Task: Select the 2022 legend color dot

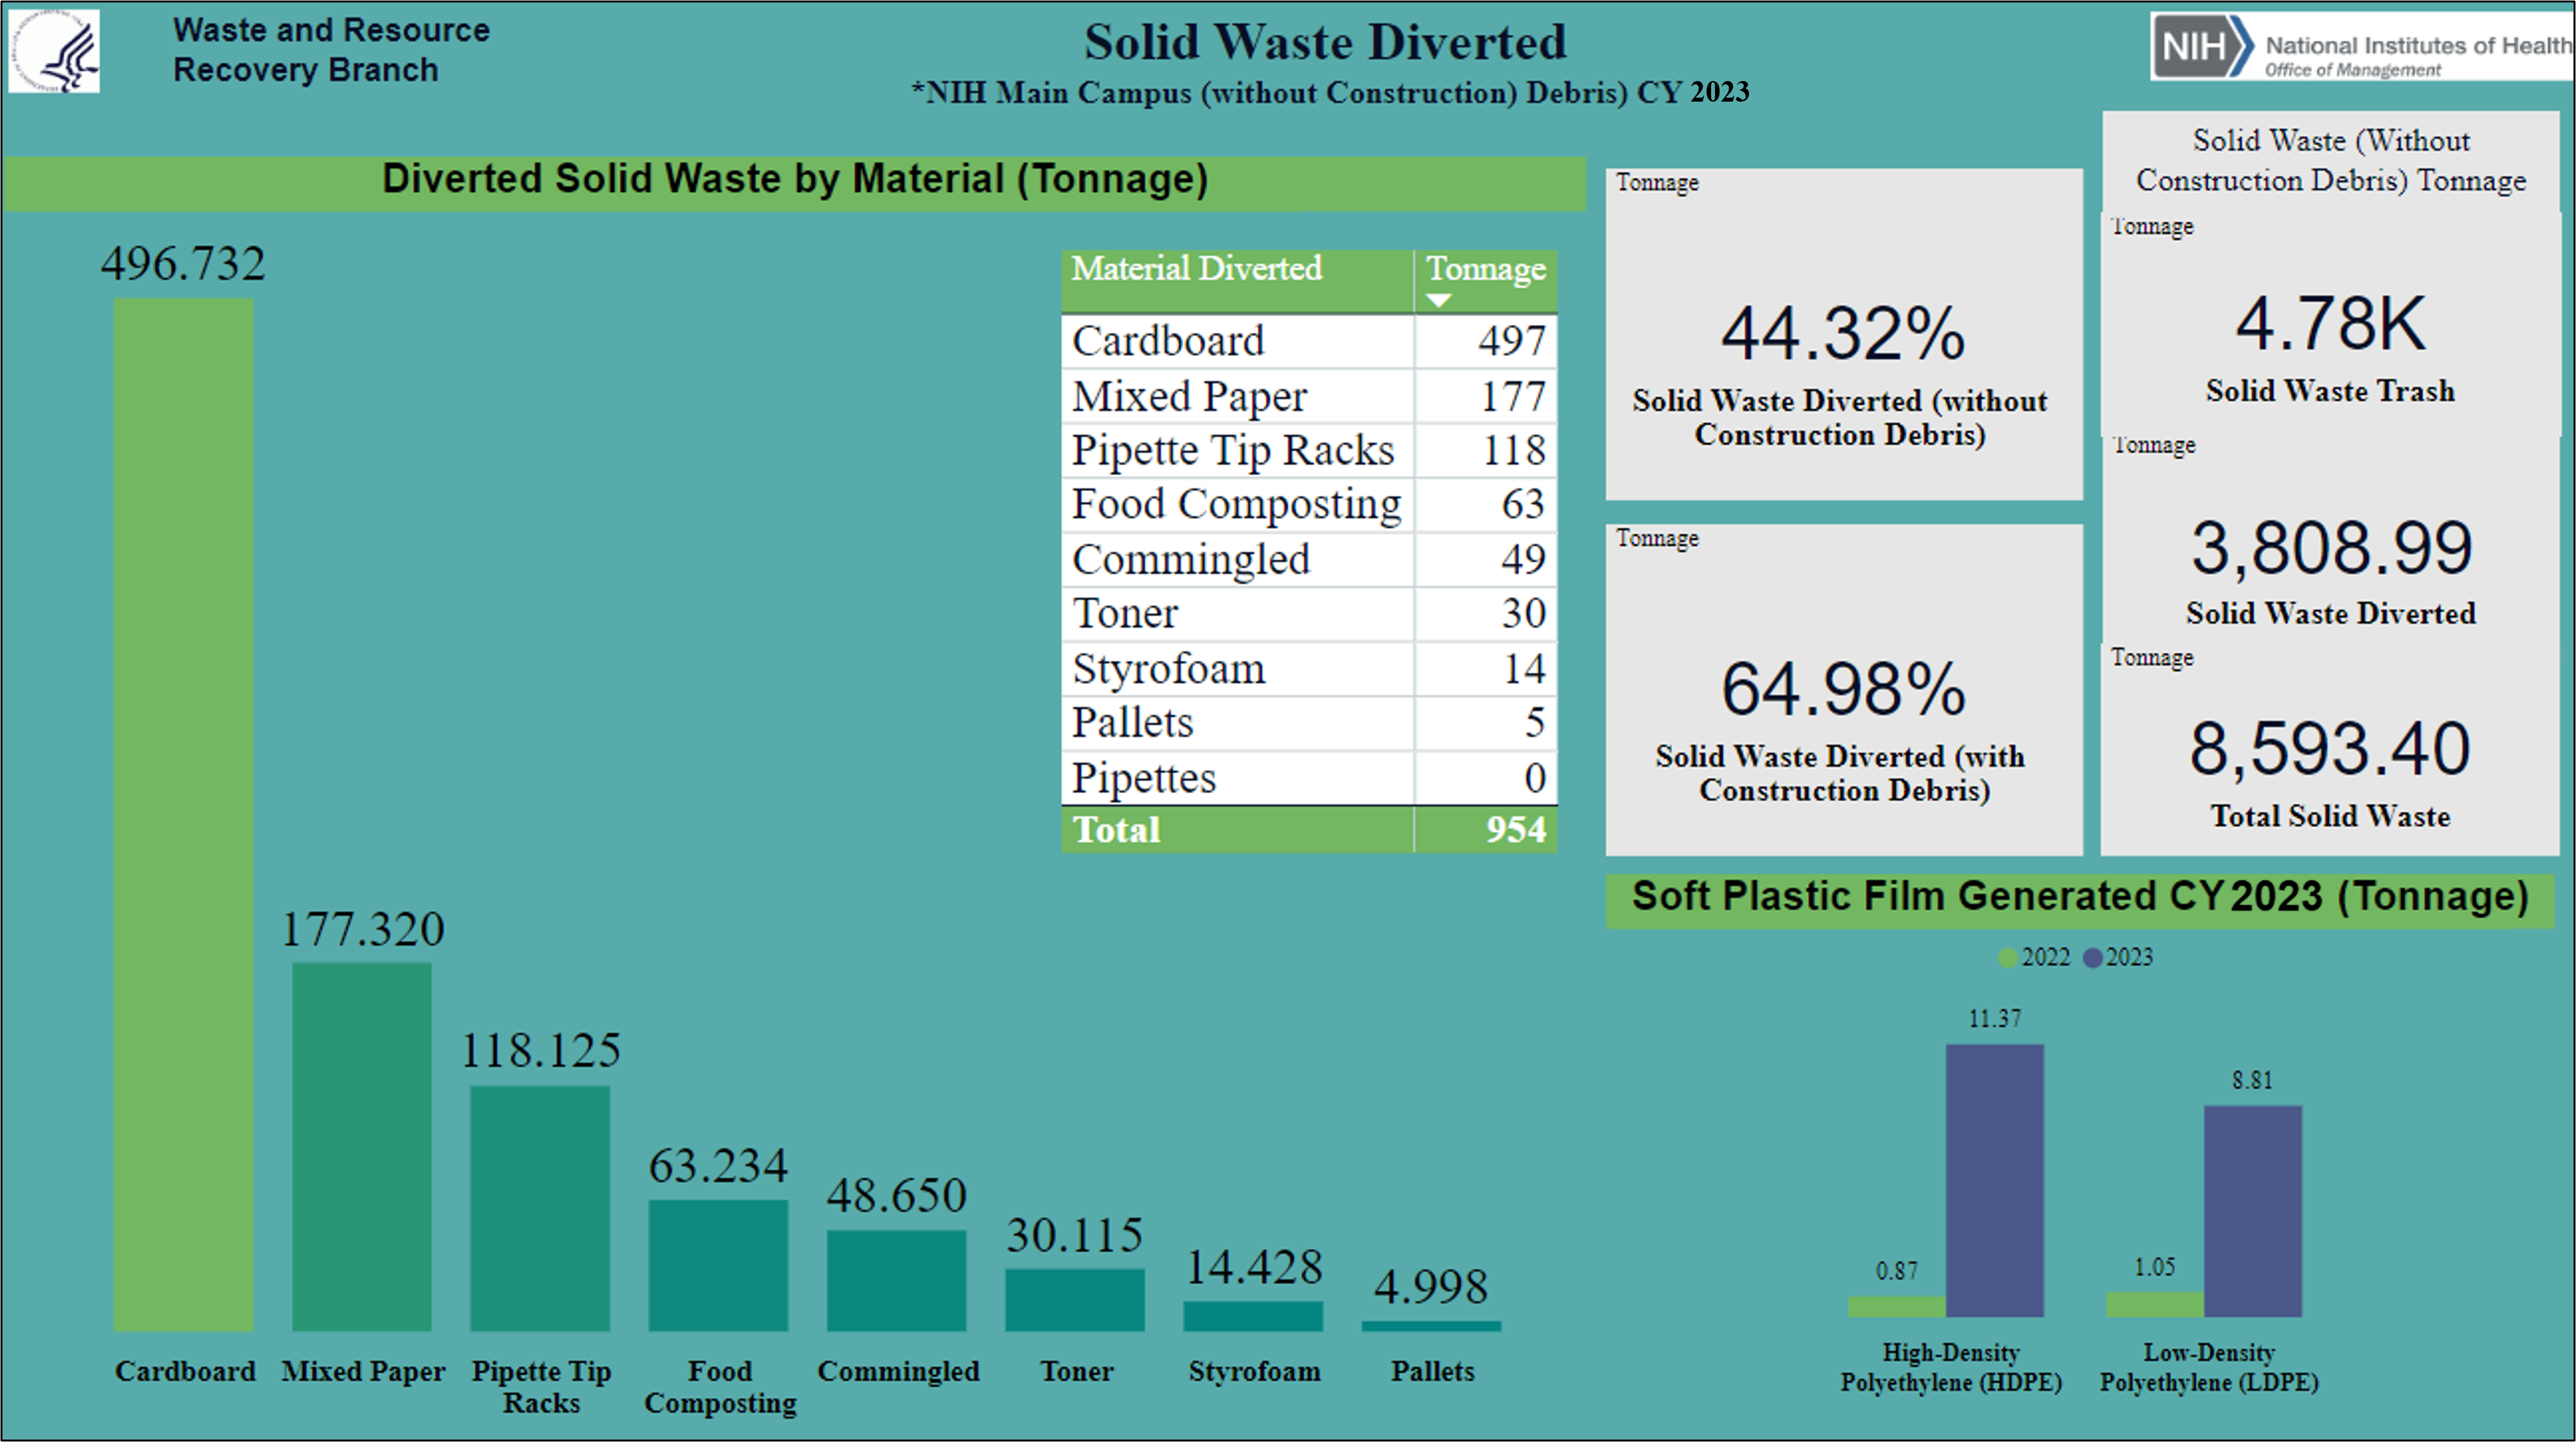Action: 2007,958
